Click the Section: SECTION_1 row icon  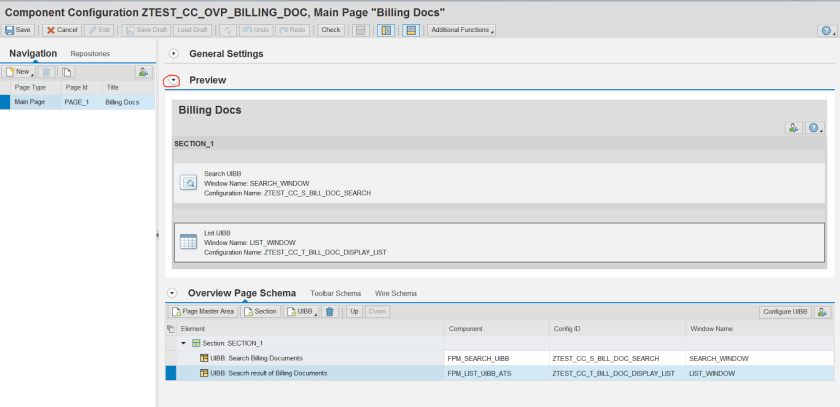(196, 343)
